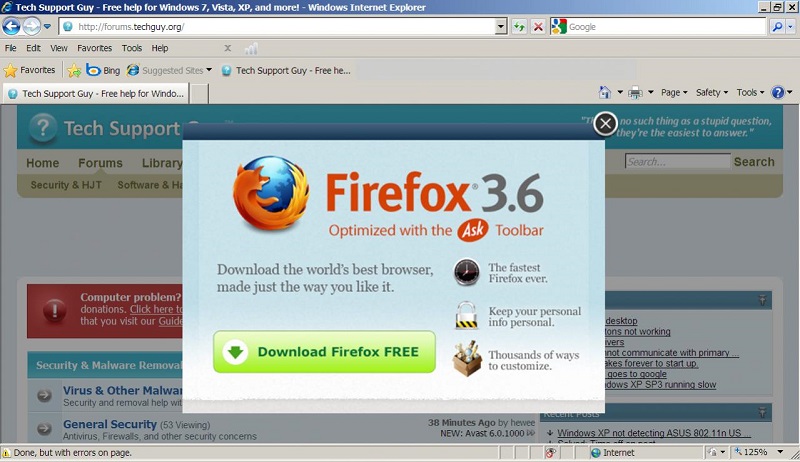This screenshot has width=800, height=462.
Task: Click the Print icon in command bar
Action: click(635, 92)
